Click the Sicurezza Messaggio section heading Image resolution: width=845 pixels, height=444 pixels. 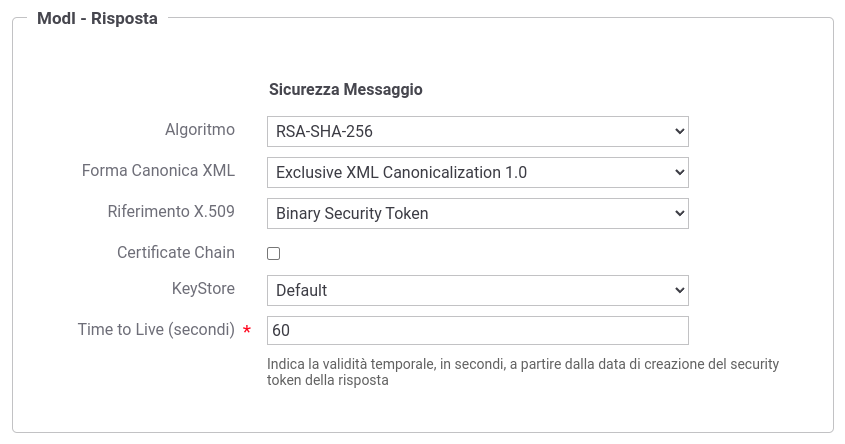(x=345, y=89)
